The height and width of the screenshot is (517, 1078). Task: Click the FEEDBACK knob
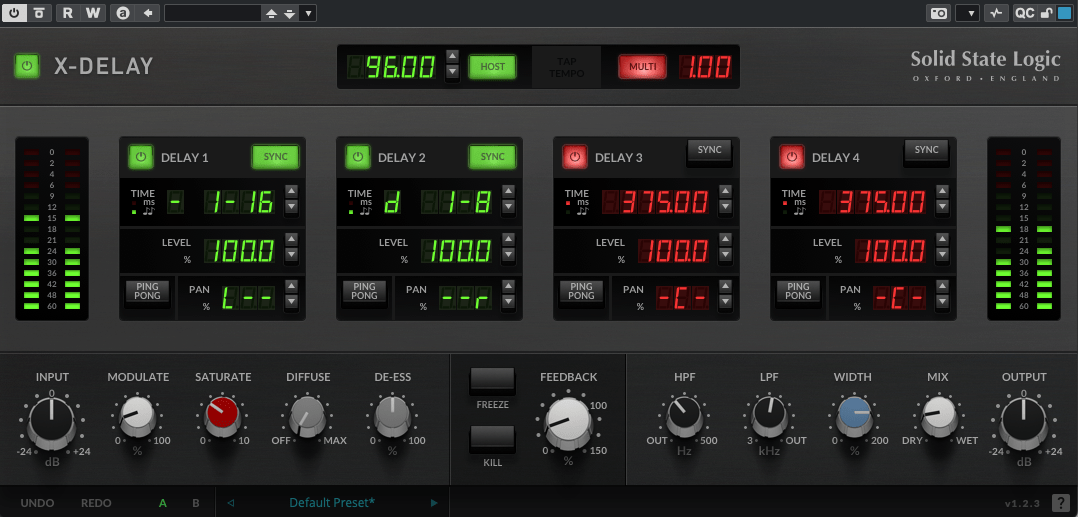coord(568,422)
